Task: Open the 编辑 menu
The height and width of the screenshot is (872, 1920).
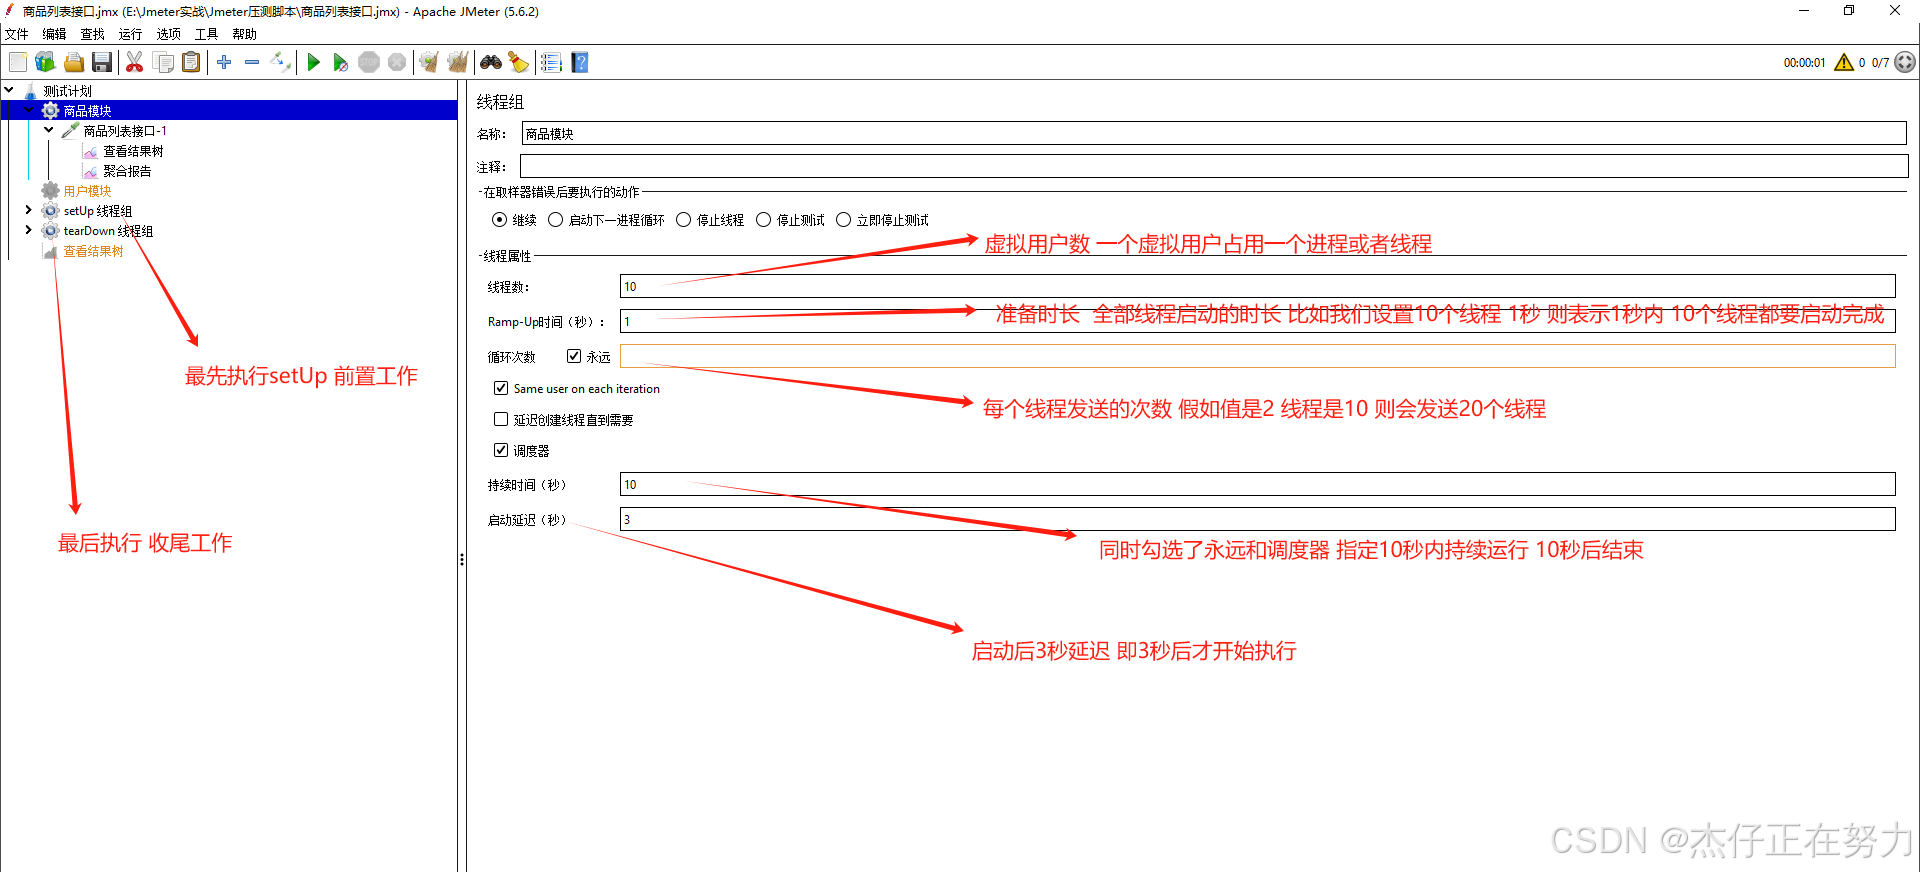Action: pyautogui.click(x=54, y=34)
